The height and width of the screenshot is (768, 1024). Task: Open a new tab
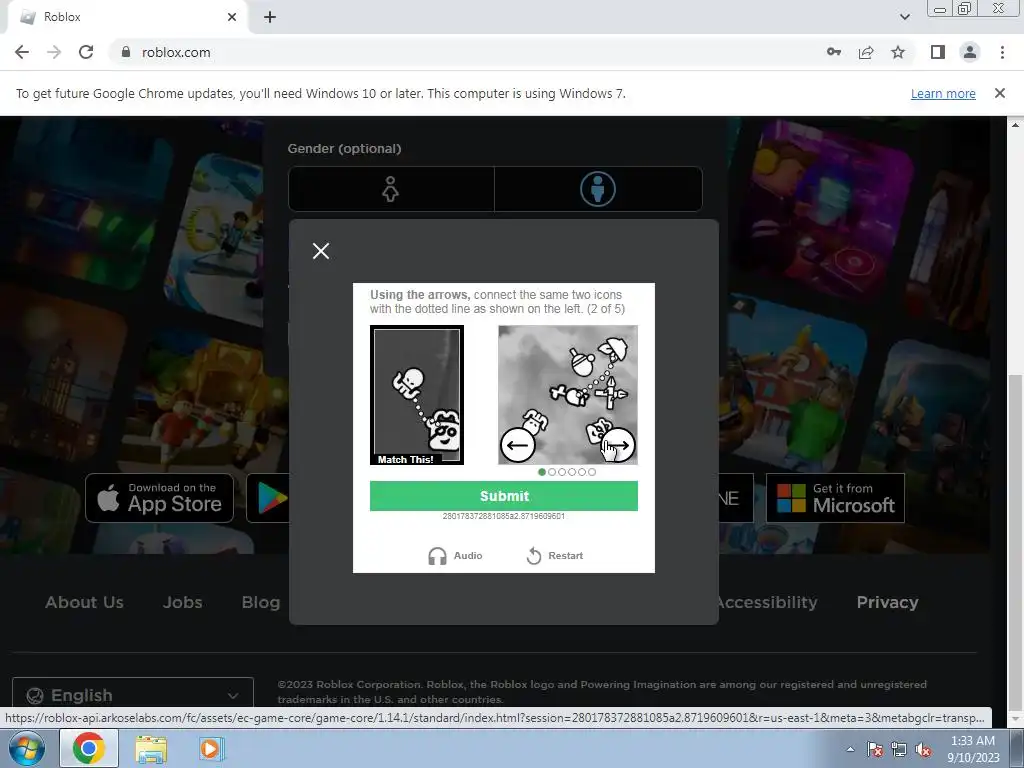[270, 17]
